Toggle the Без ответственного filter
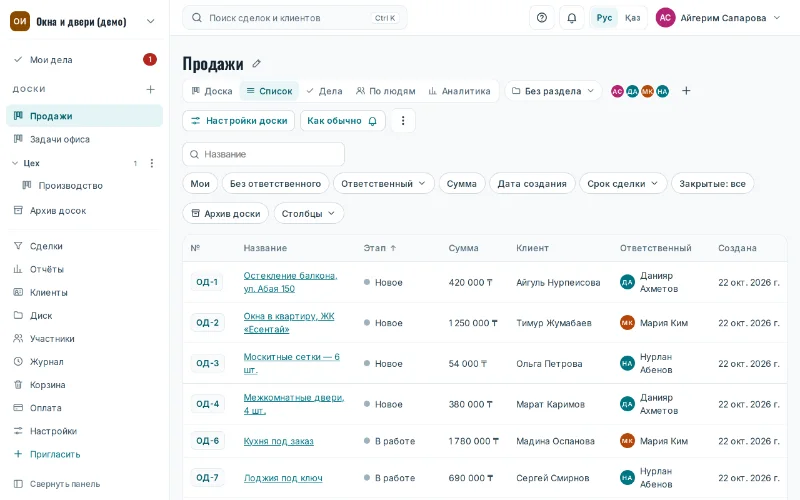The image size is (800, 500). point(276,184)
